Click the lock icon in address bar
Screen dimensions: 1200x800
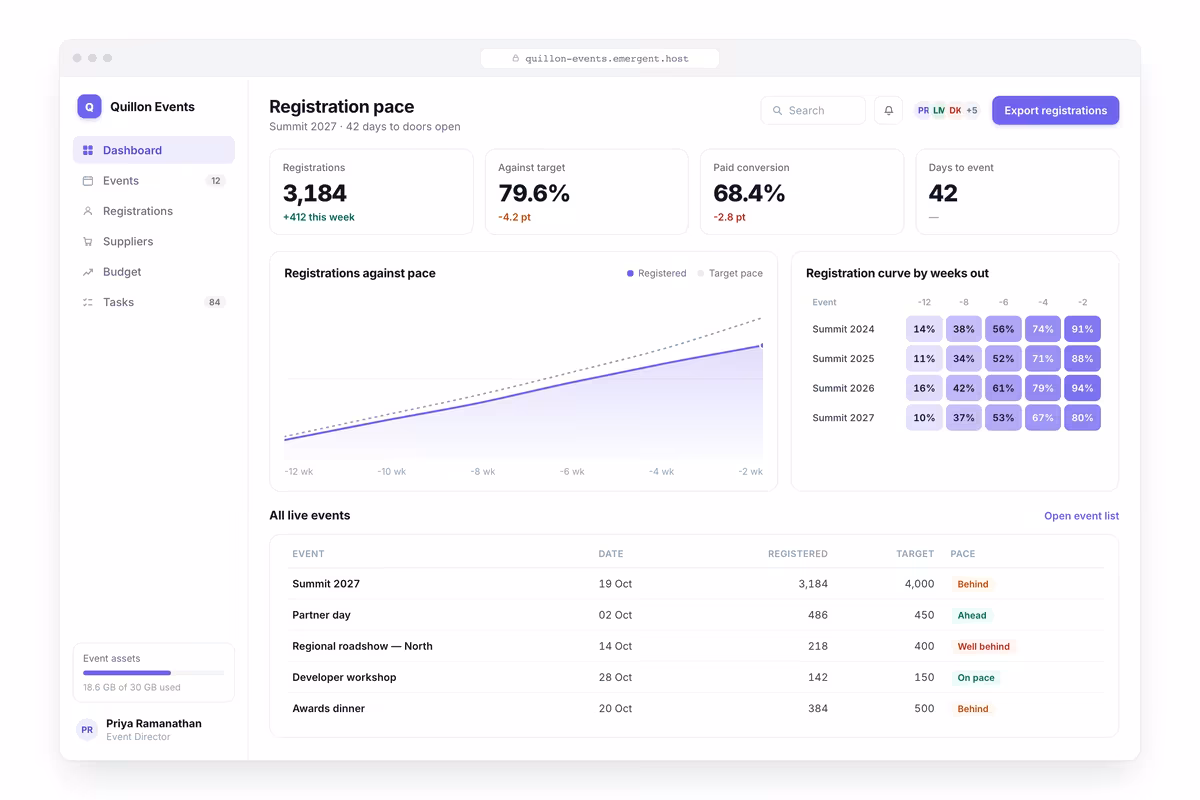516,59
